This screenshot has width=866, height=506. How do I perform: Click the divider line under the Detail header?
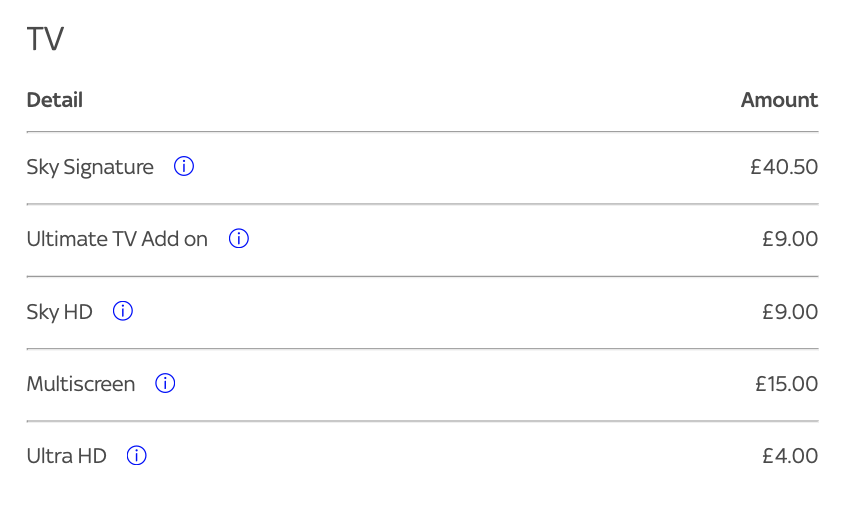point(422,132)
